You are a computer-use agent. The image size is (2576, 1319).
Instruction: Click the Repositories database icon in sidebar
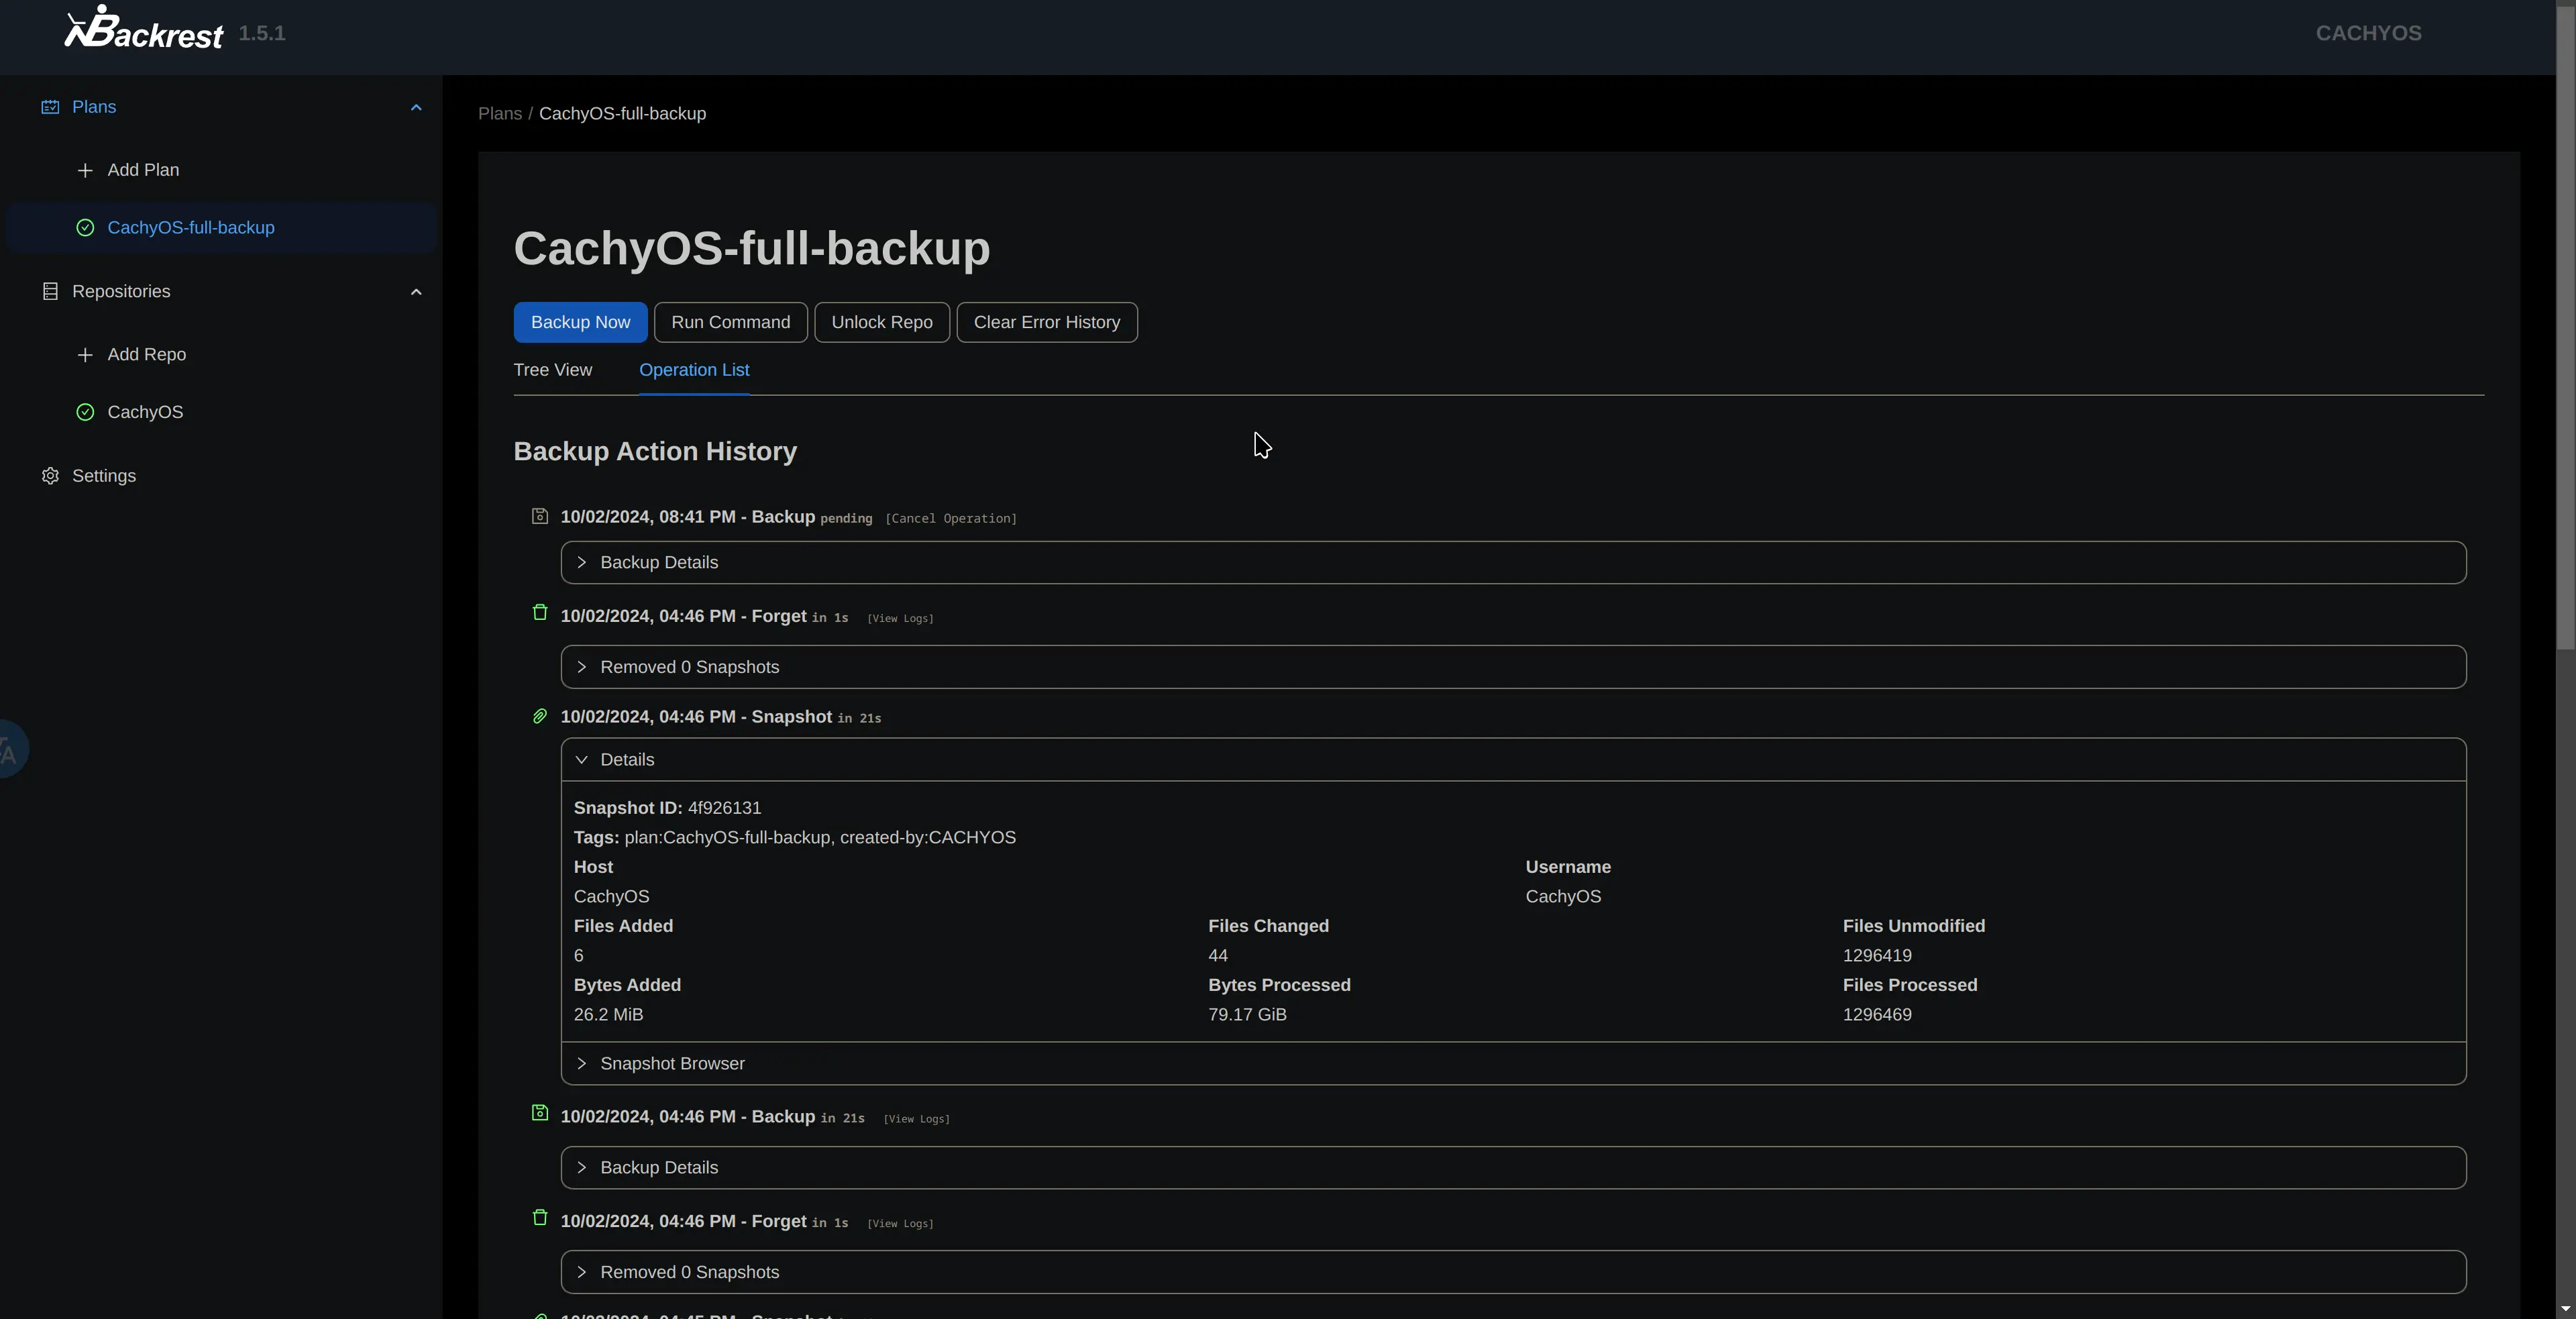50,292
